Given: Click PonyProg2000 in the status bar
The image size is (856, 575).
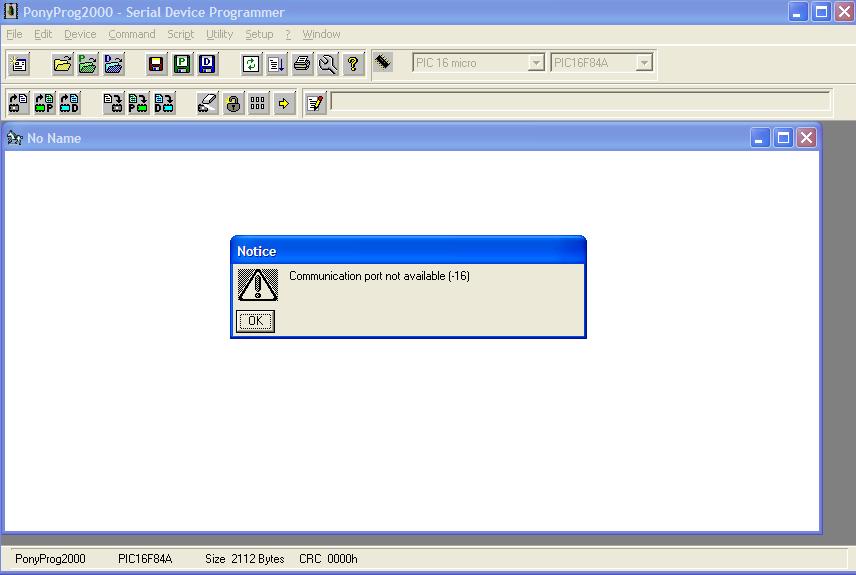Looking at the screenshot, I should [x=50, y=559].
